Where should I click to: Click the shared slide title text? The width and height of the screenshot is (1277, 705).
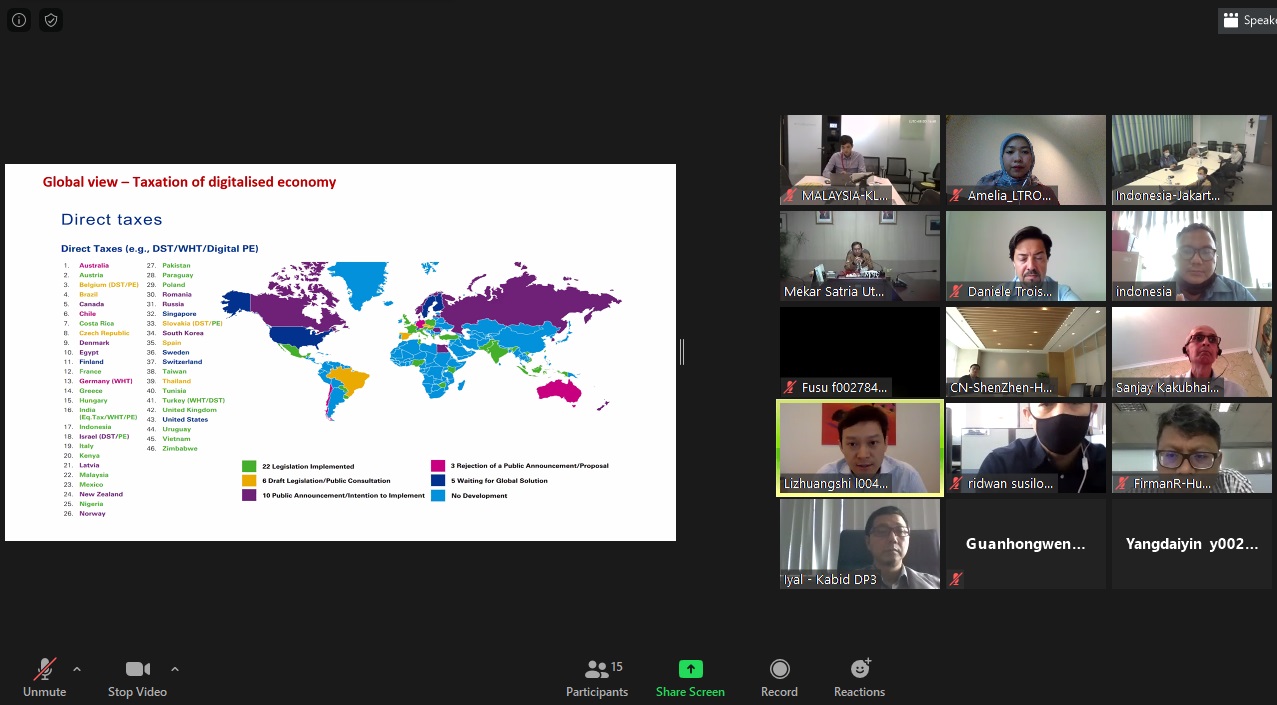tap(189, 182)
